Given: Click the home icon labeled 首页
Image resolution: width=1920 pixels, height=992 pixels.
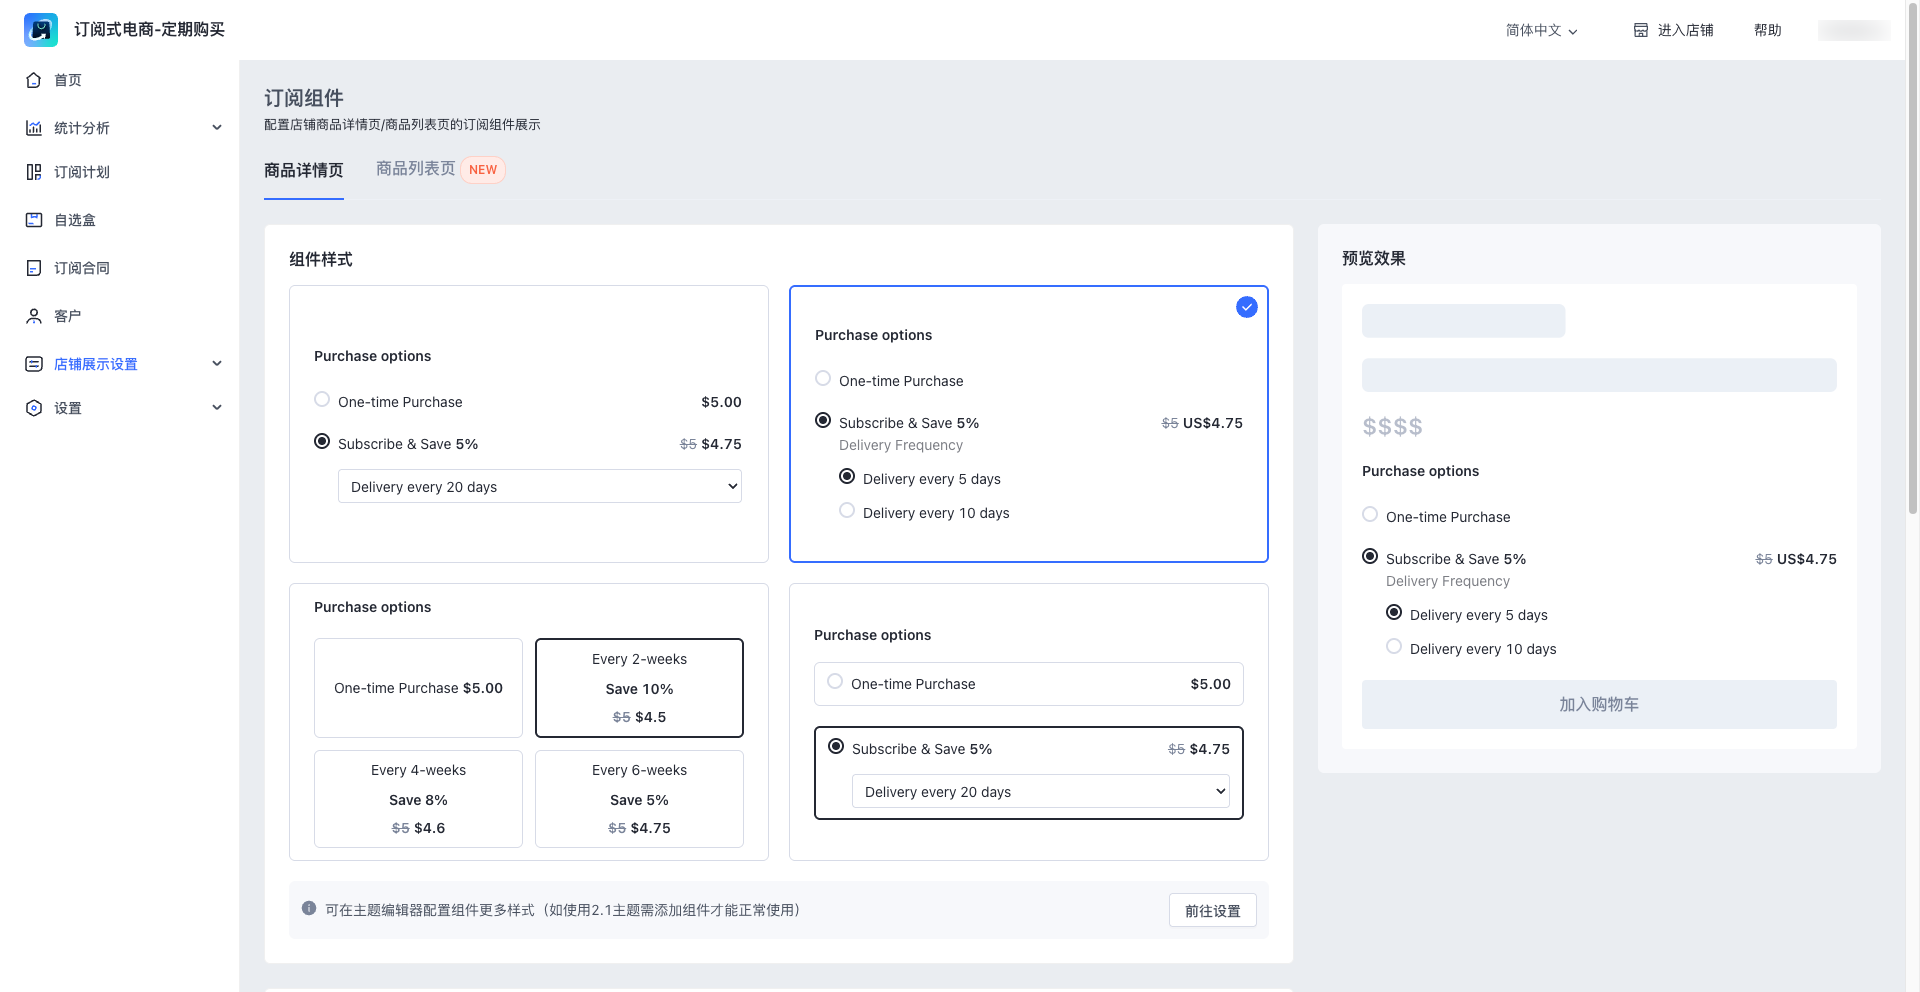Looking at the screenshot, I should pyautogui.click(x=34, y=80).
